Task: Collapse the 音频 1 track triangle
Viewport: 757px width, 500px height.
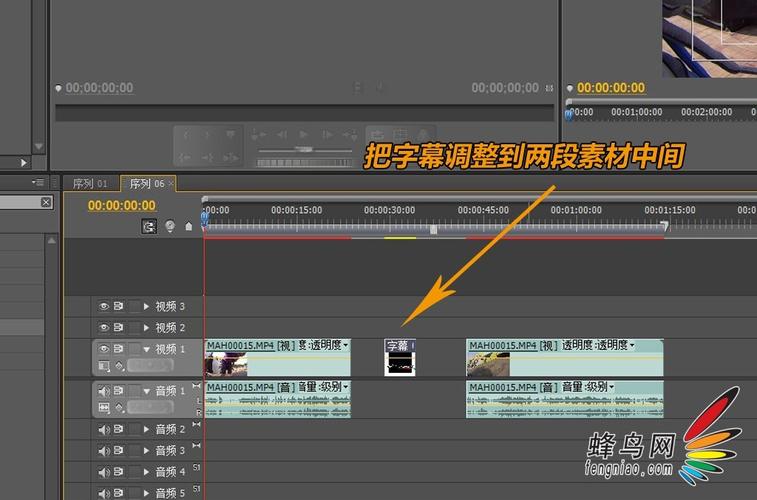Action: pos(146,391)
